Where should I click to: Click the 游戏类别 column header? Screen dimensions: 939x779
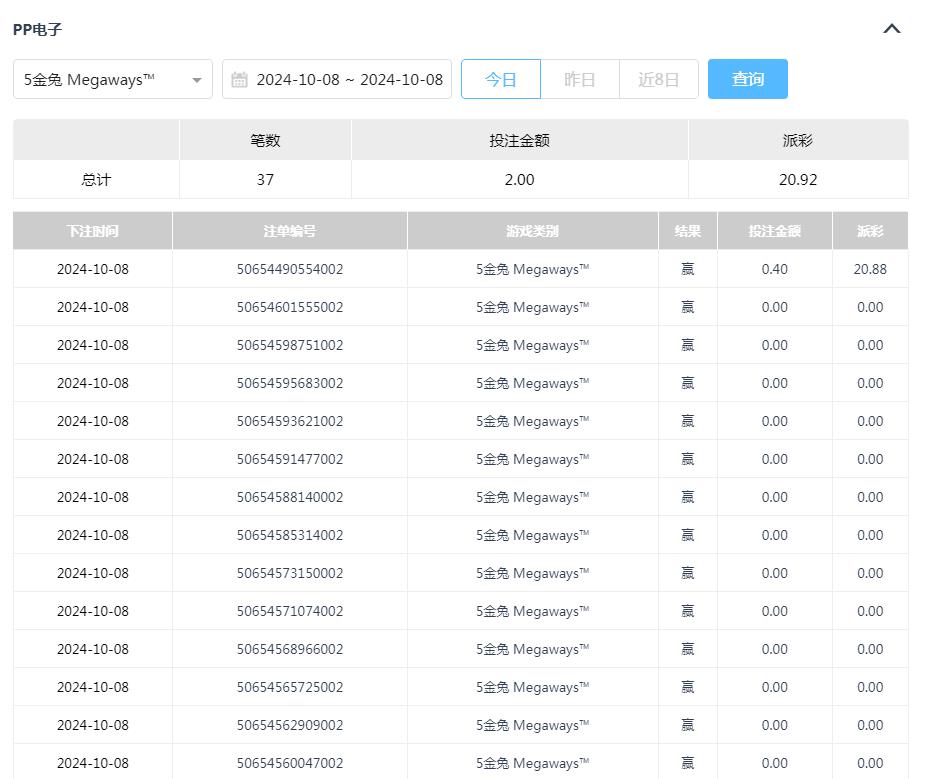pos(532,230)
